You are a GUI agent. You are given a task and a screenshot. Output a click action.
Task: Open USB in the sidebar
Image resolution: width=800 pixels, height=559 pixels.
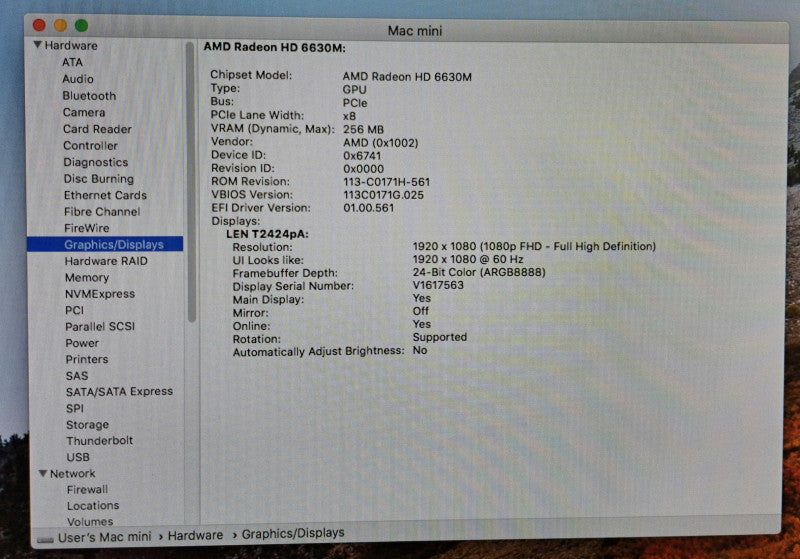coord(78,457)
